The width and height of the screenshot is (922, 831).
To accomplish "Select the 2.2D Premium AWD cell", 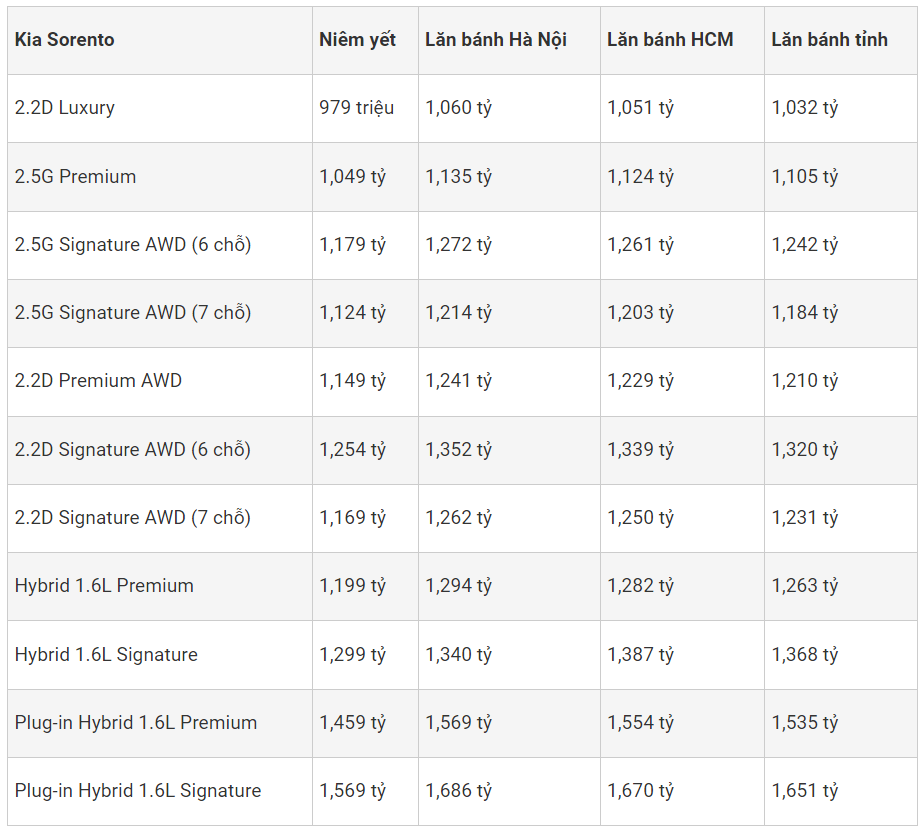I will coord(98,381).
